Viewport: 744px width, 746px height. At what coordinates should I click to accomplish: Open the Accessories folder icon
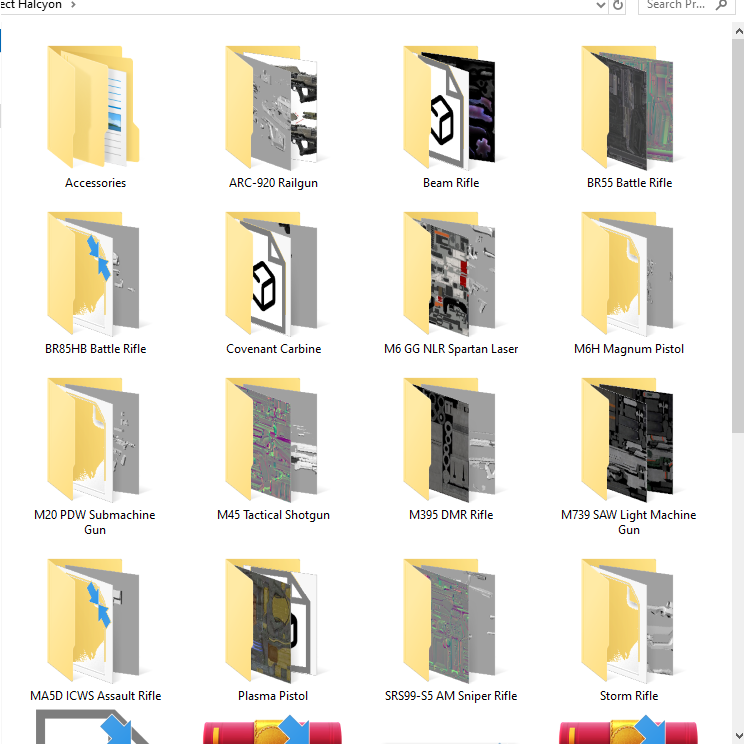[x=93, y=107]
